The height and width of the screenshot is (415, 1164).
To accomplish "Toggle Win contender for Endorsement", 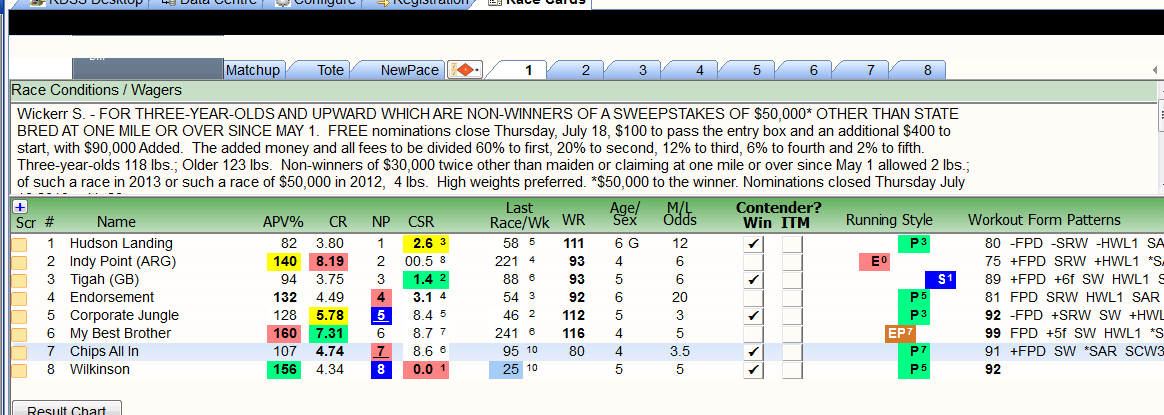I will 753,297.
